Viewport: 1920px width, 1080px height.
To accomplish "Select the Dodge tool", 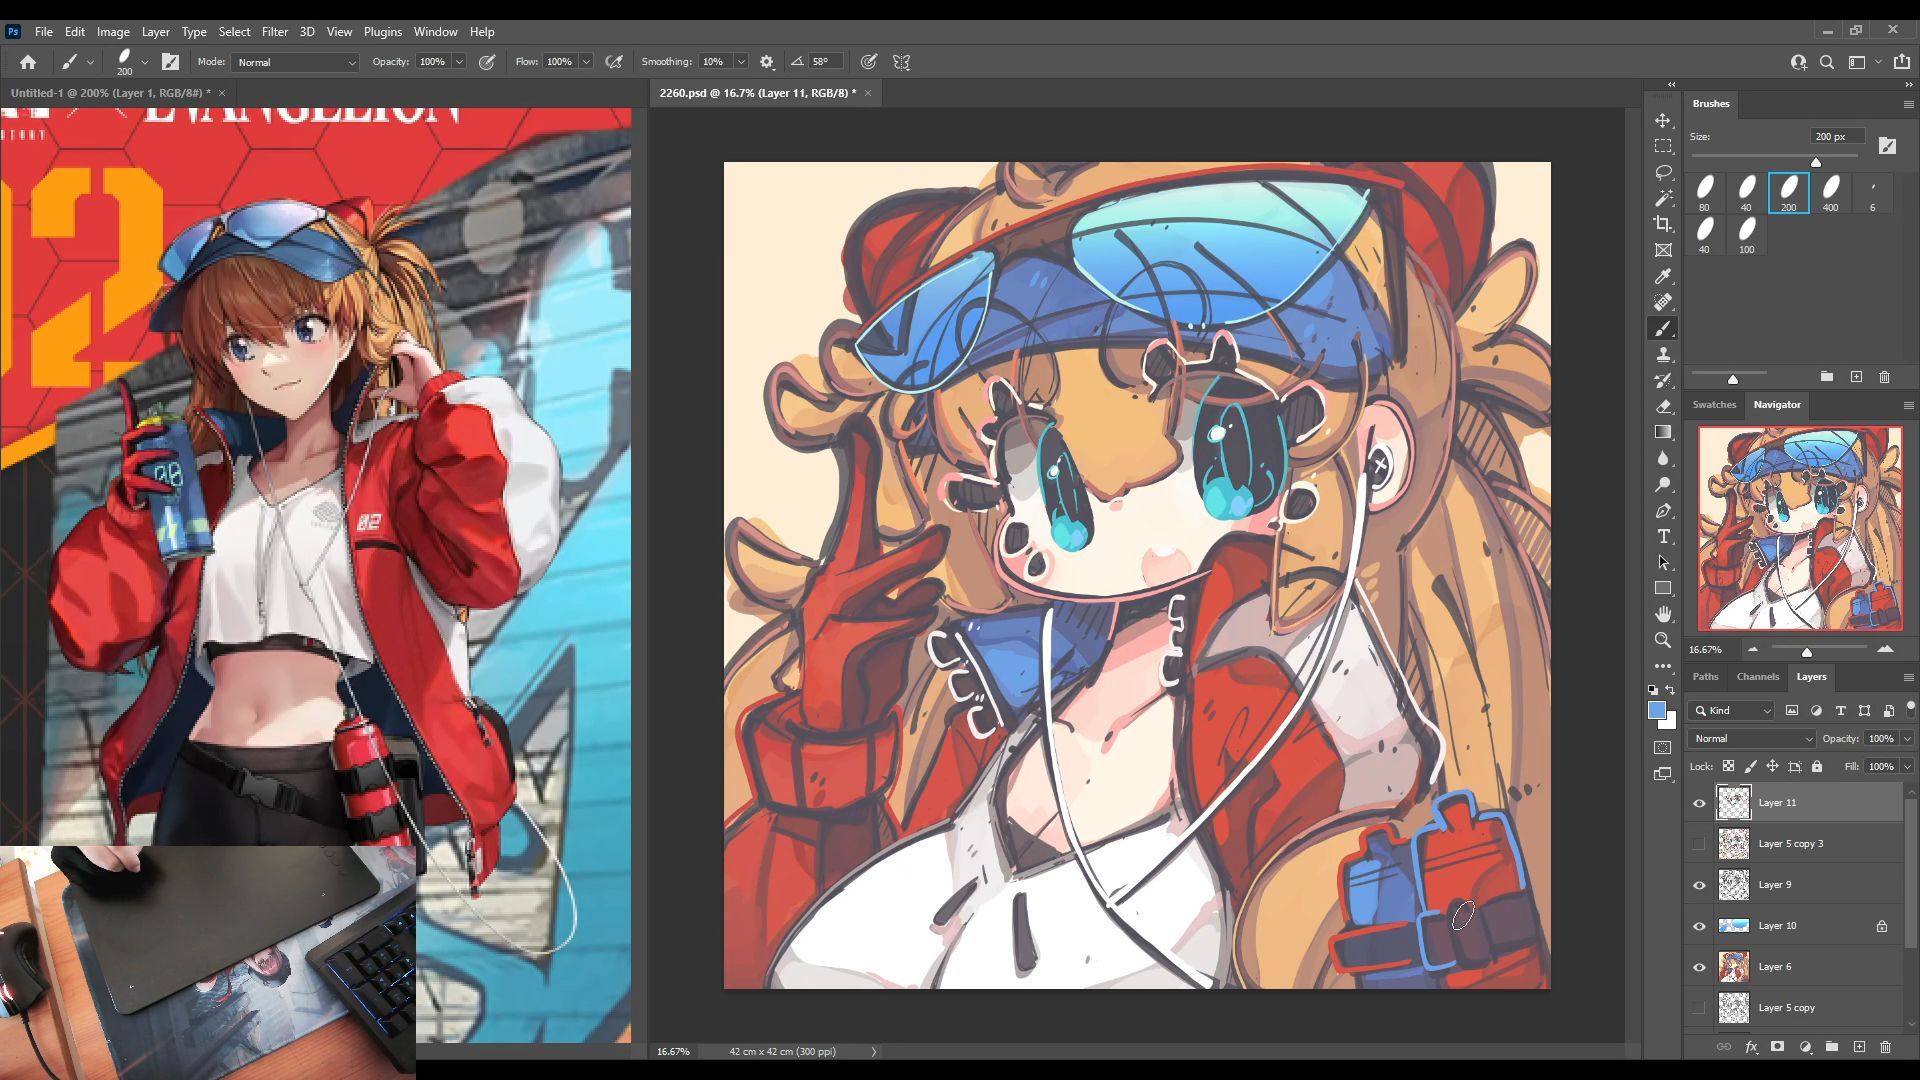I will [1663, 484].
